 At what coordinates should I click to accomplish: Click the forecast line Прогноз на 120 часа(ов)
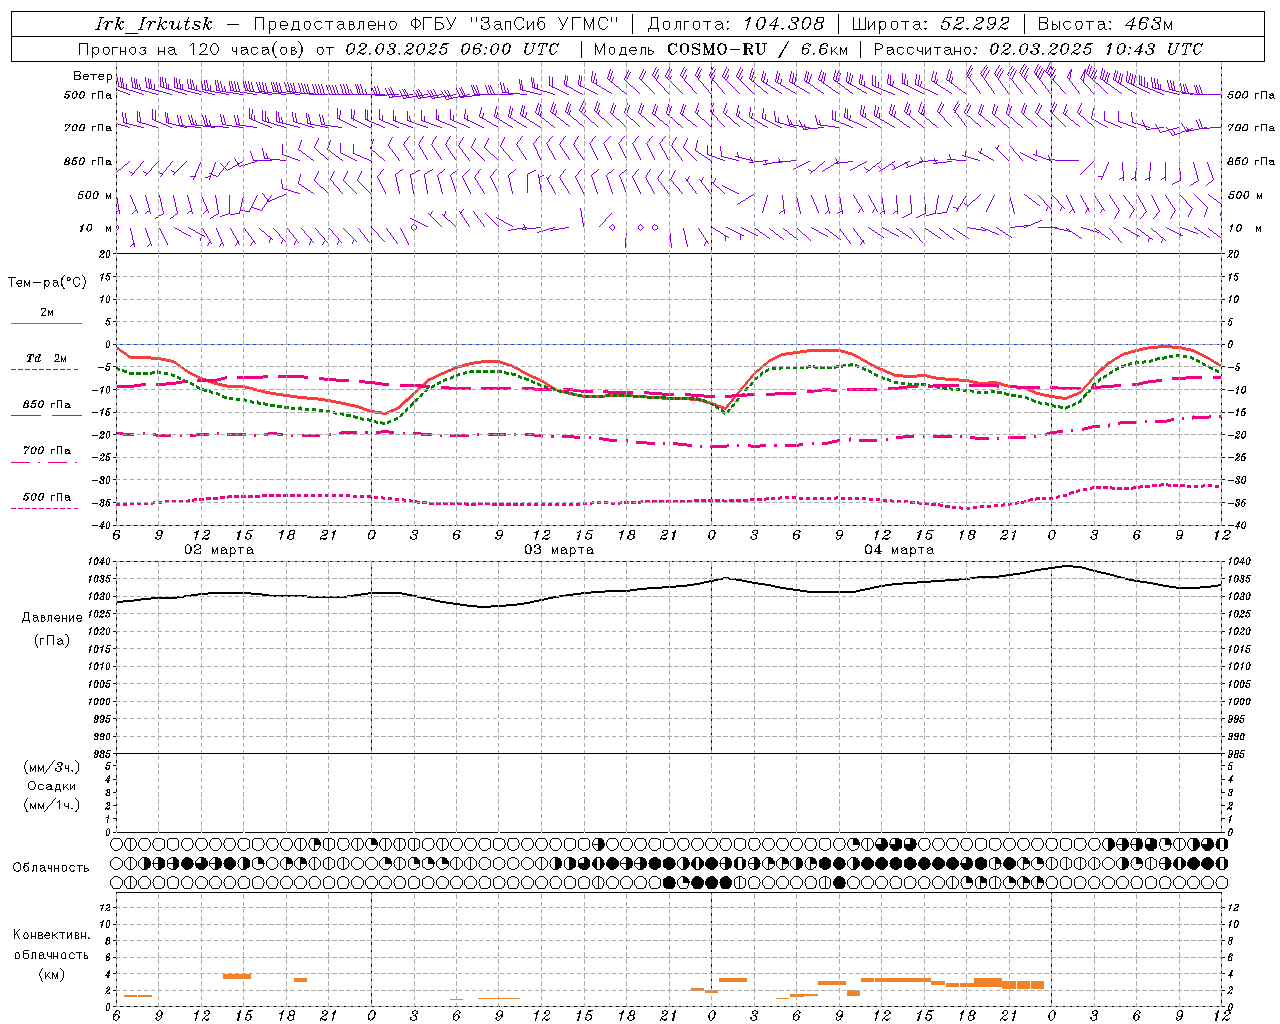tap(193, 49)
